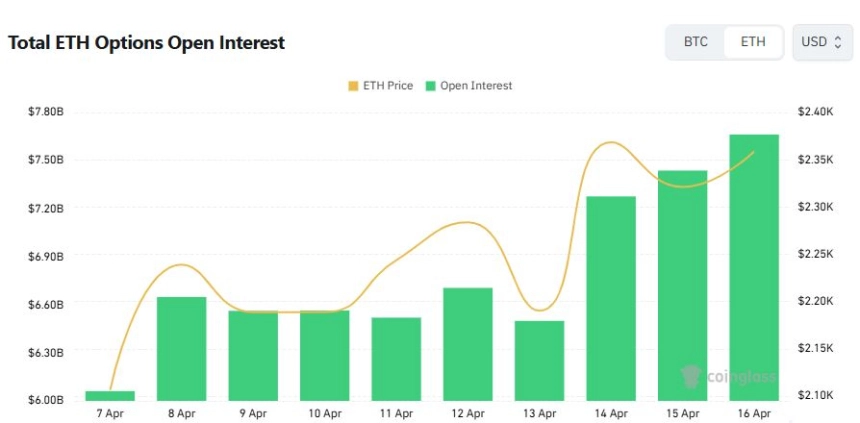Toggle the Open Interest legend entry
Viewport: 860px width, 423px height.
(469, 86)
